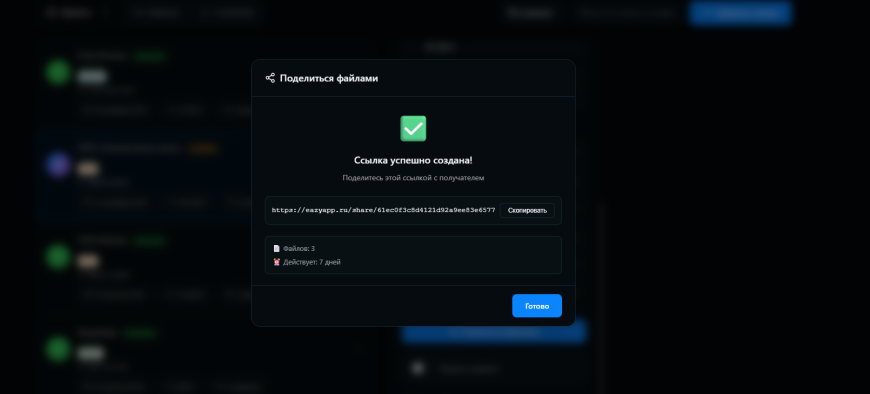Click the 'Действует: 7 дней' text

click(312, 262)
